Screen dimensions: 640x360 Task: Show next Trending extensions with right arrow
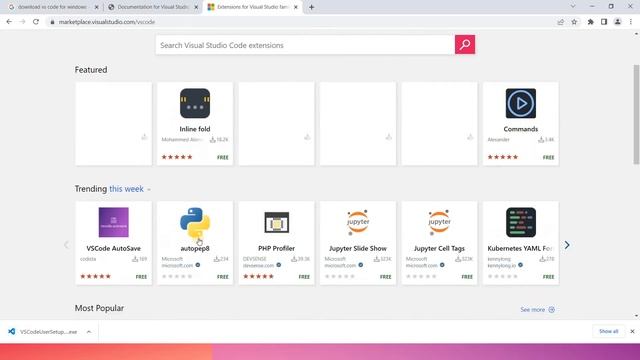click(567, 245)
